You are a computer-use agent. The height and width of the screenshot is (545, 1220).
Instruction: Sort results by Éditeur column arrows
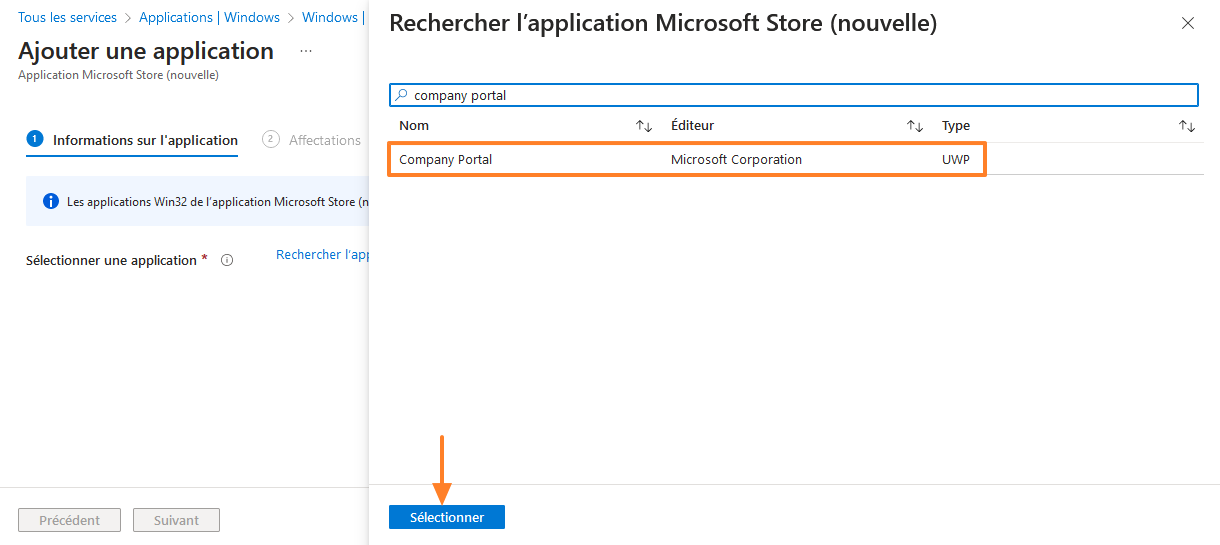(x=914, y=126)
